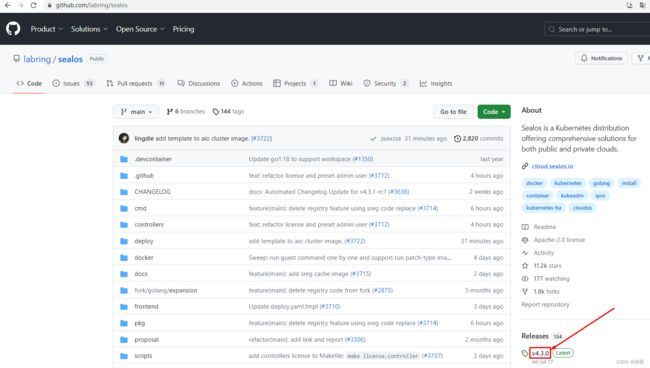Expand the Solutions menu
The image size is (650, 368).
[x=89, y=29]
